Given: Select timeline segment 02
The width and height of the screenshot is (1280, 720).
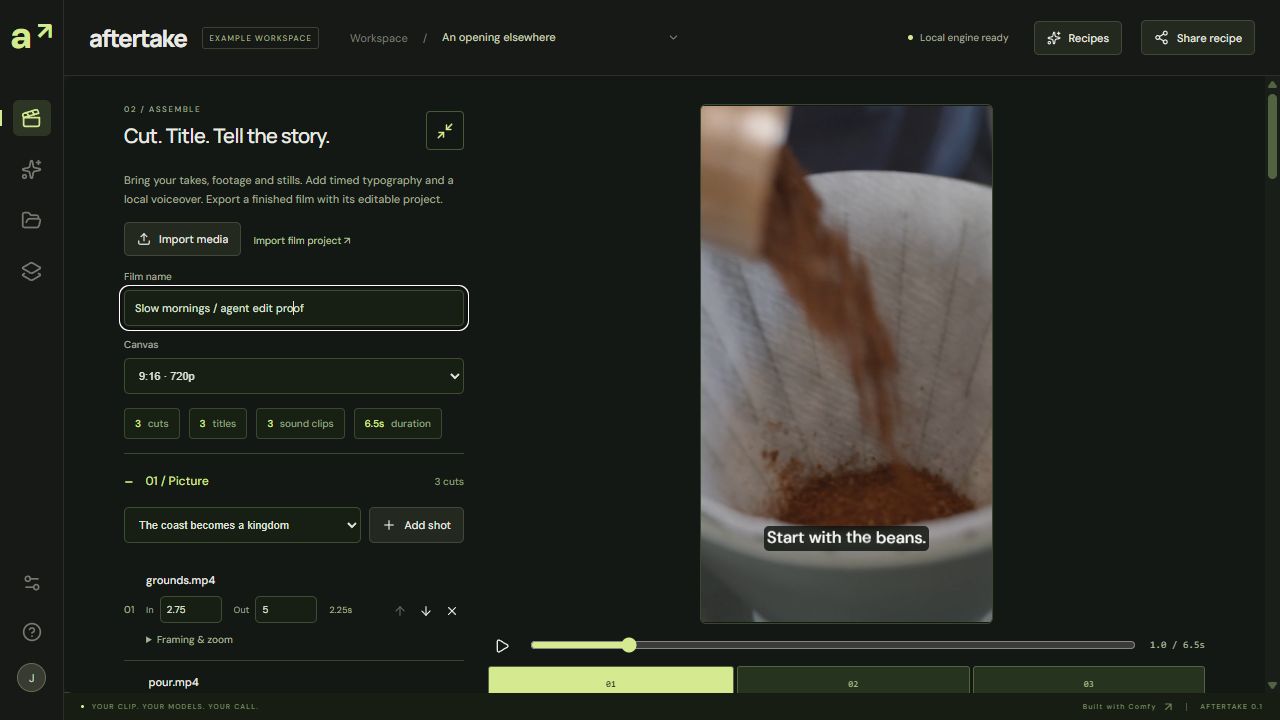Looking at the screenshot, I should point(853,679).
